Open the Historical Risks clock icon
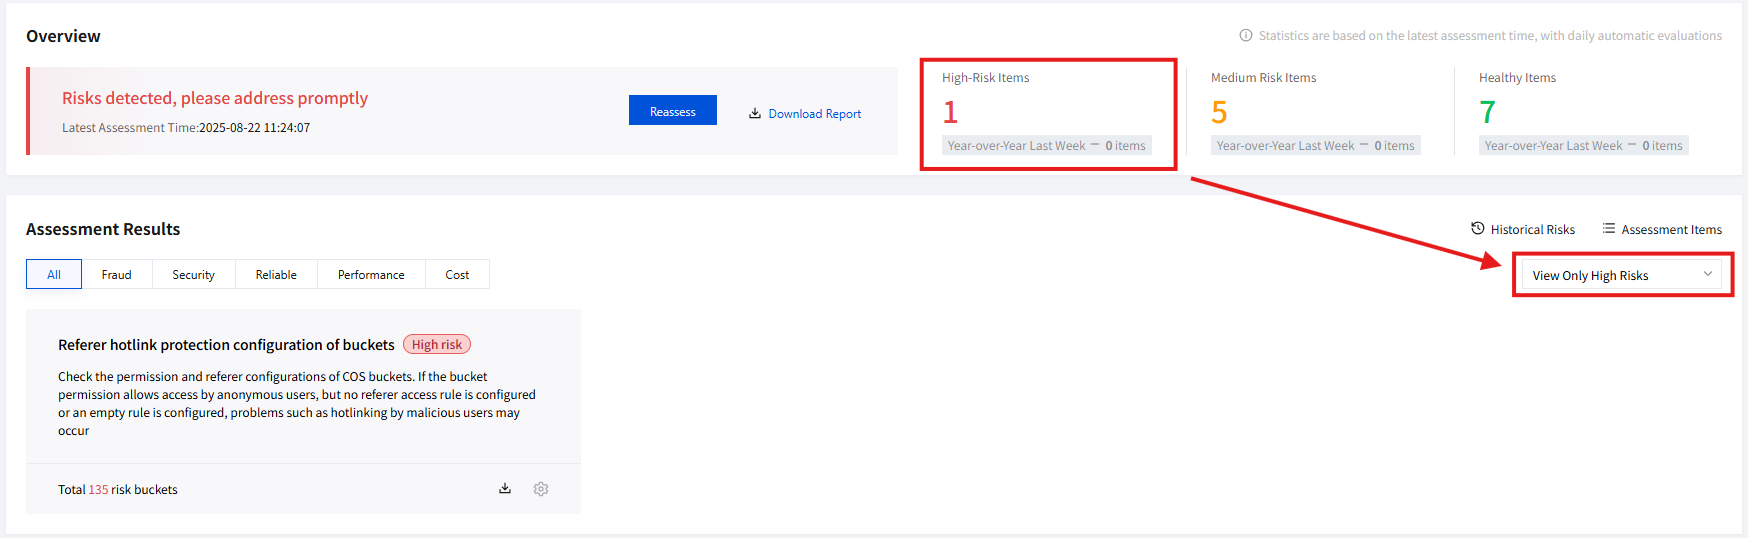Screen dimensions: 1748x538 pos(1477,229)
